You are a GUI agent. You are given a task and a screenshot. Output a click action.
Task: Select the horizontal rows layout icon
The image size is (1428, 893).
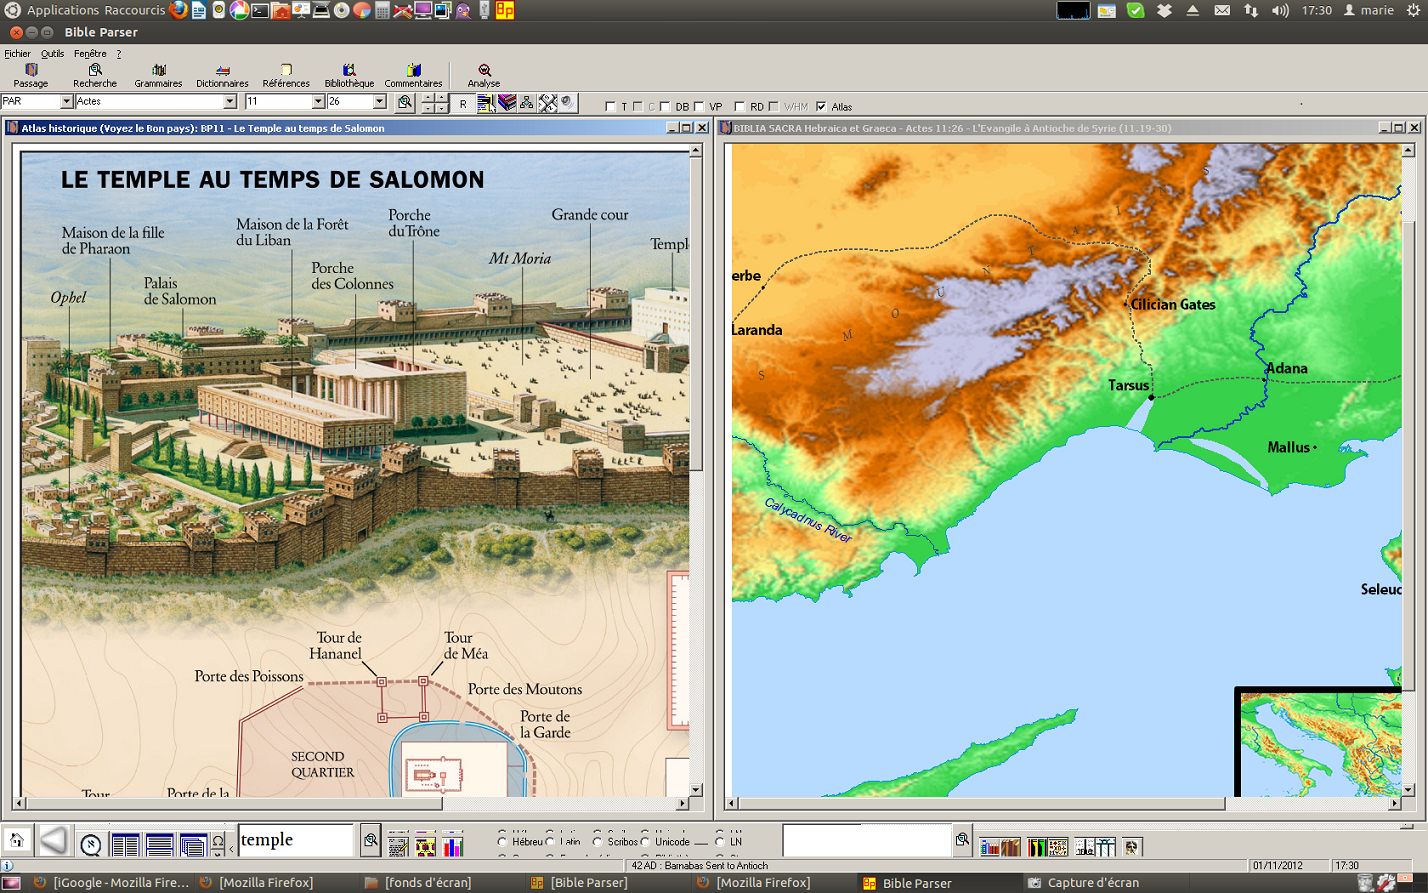160,845
